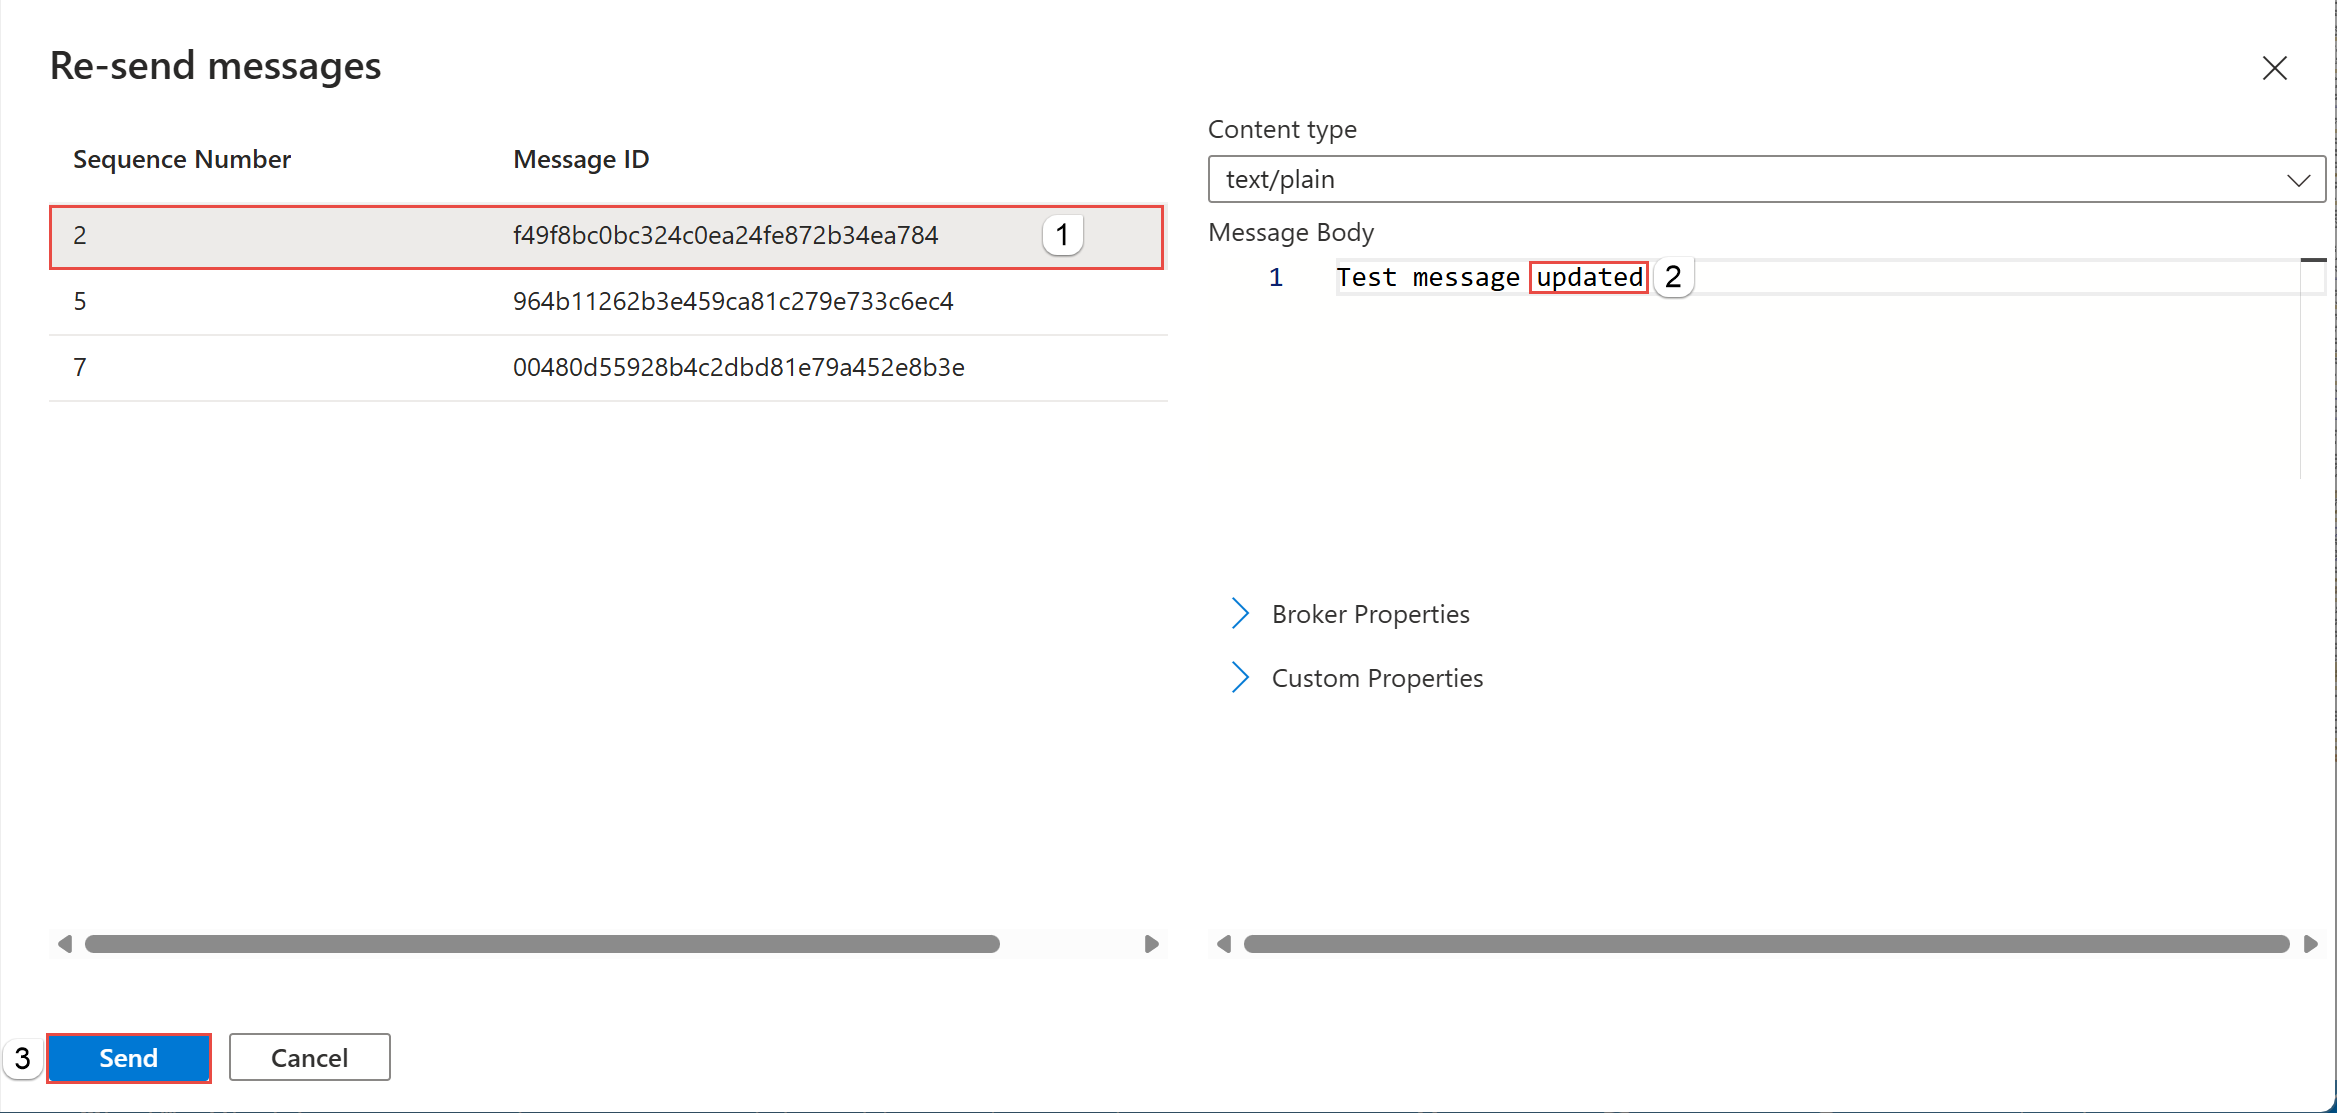Click the Message ID column header
The height and width of the screenshot is (1113, 2337).
coord(581,160)
